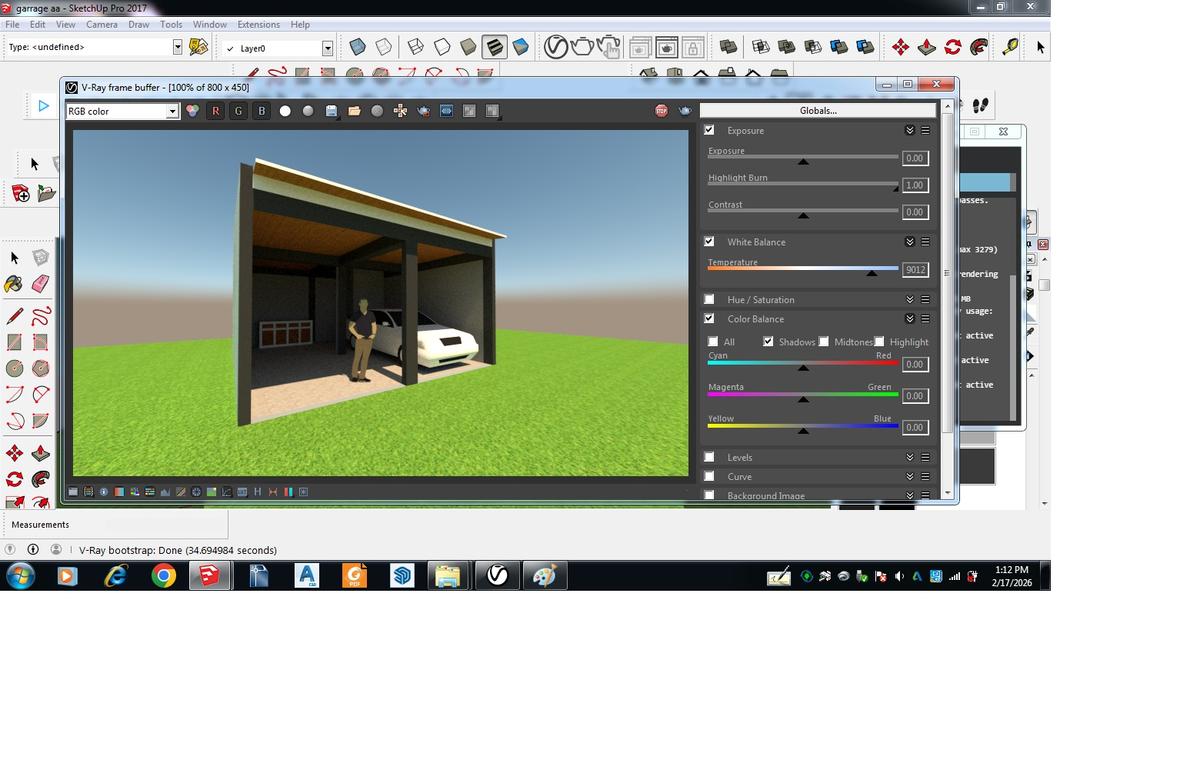Check the Midtones option in Color Balance
The height and width of the screenshot is (780, 1200).
pyautogui.click(x=824, y=342)
